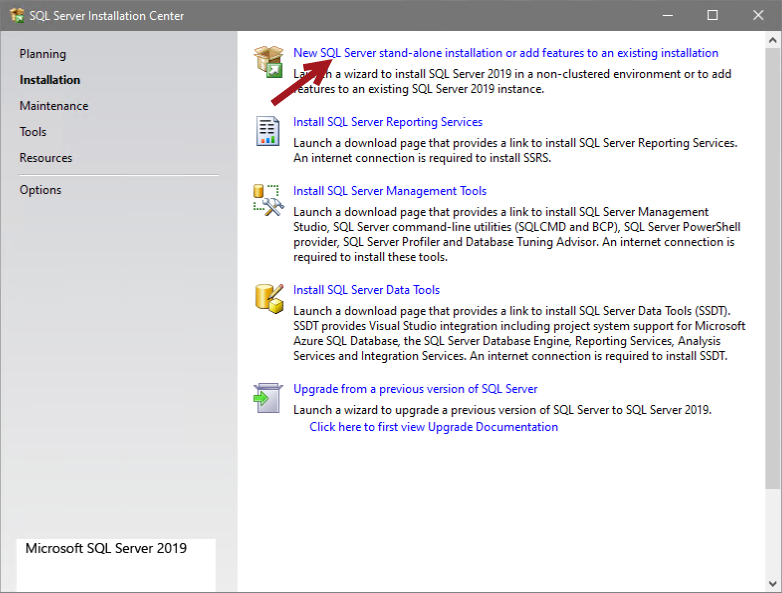Click the 'required to install these tools' text
This screenshot has height=593, width=782.
[371, 257]
